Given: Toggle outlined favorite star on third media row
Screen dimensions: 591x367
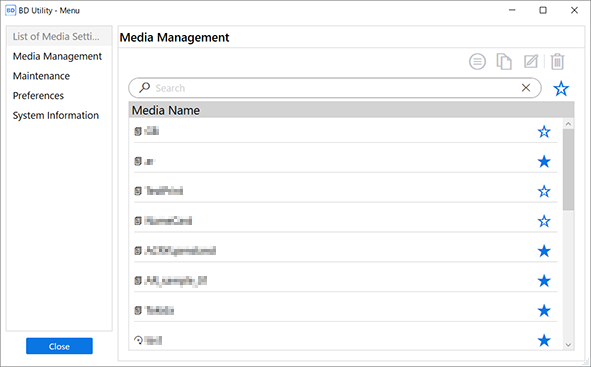Looking at the screenshot, I should coord(544,191).
